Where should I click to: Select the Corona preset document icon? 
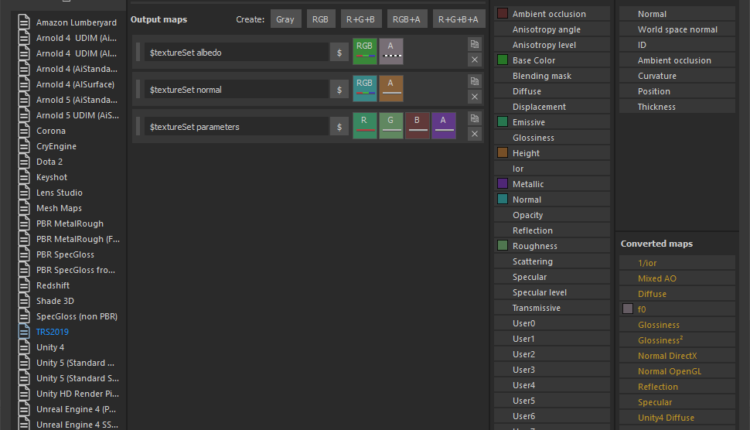click(24, 131)
